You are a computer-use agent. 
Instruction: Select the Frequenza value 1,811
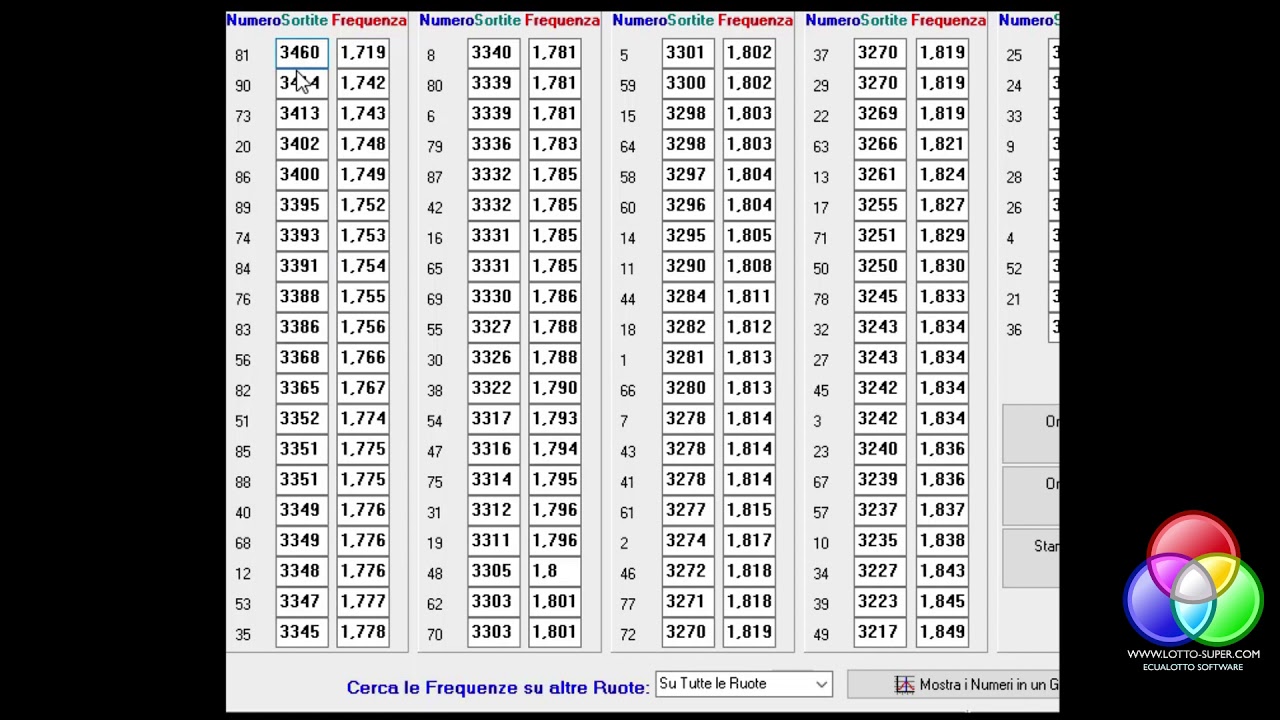coord(750,297)
